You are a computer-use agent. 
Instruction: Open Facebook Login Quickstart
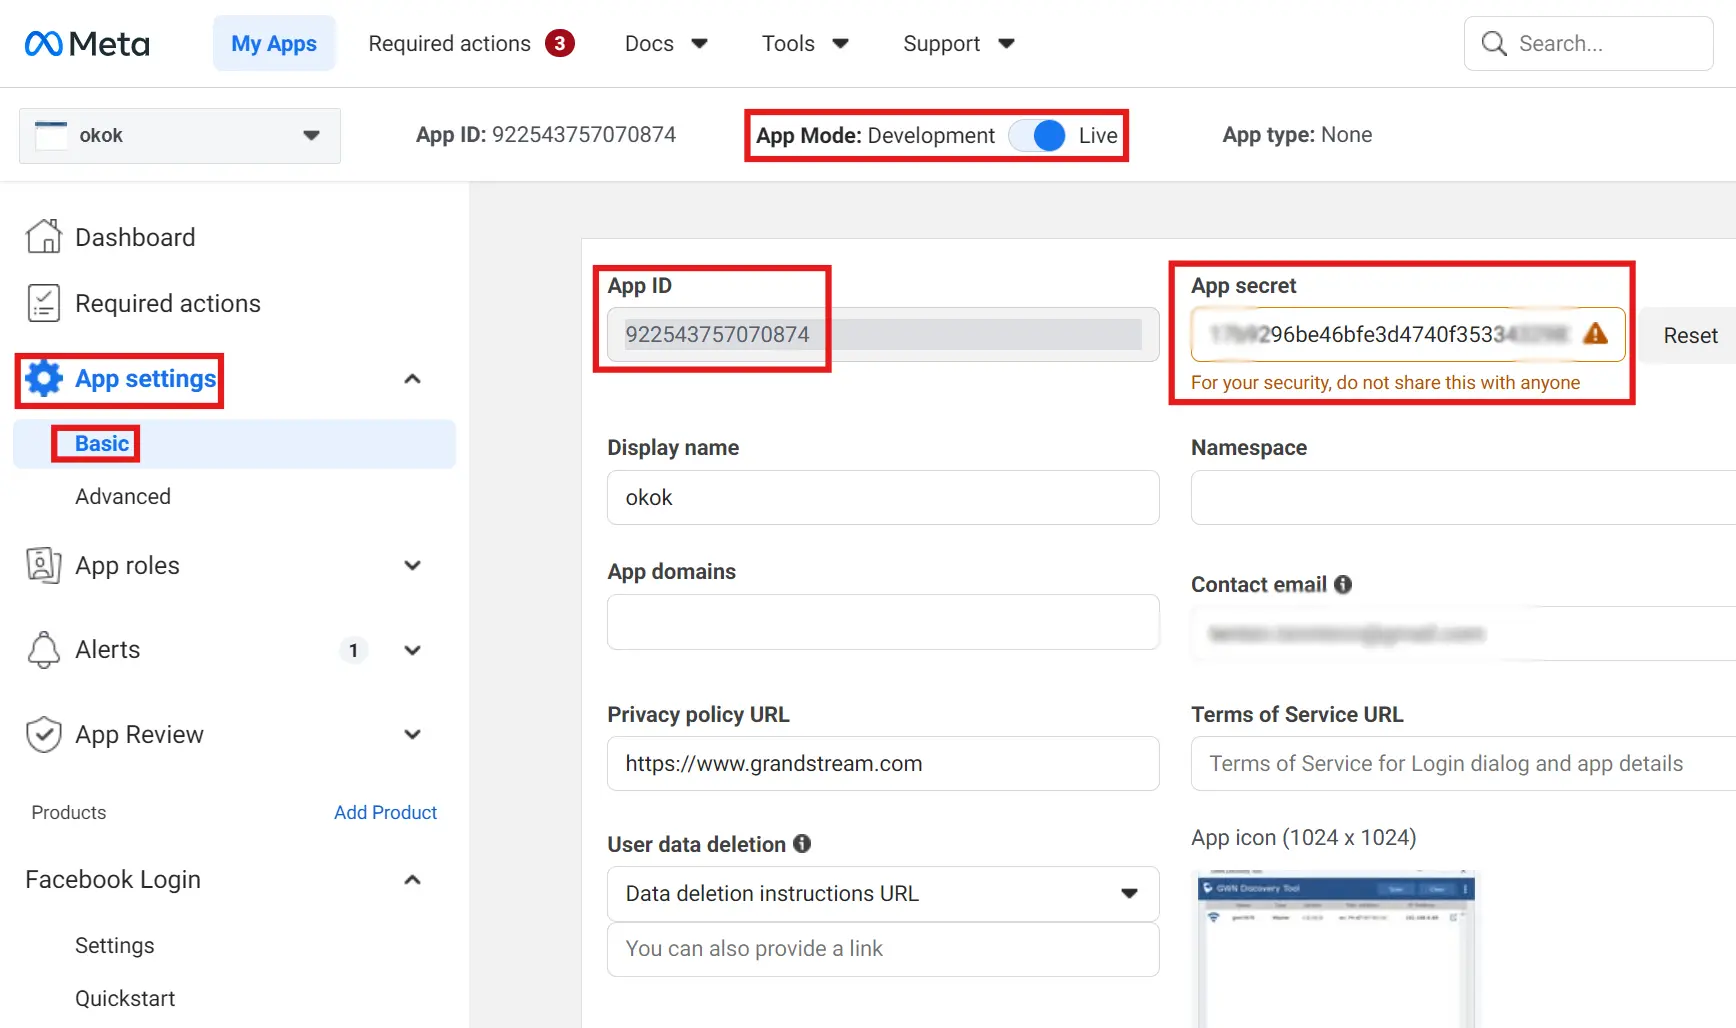(125, 999)
